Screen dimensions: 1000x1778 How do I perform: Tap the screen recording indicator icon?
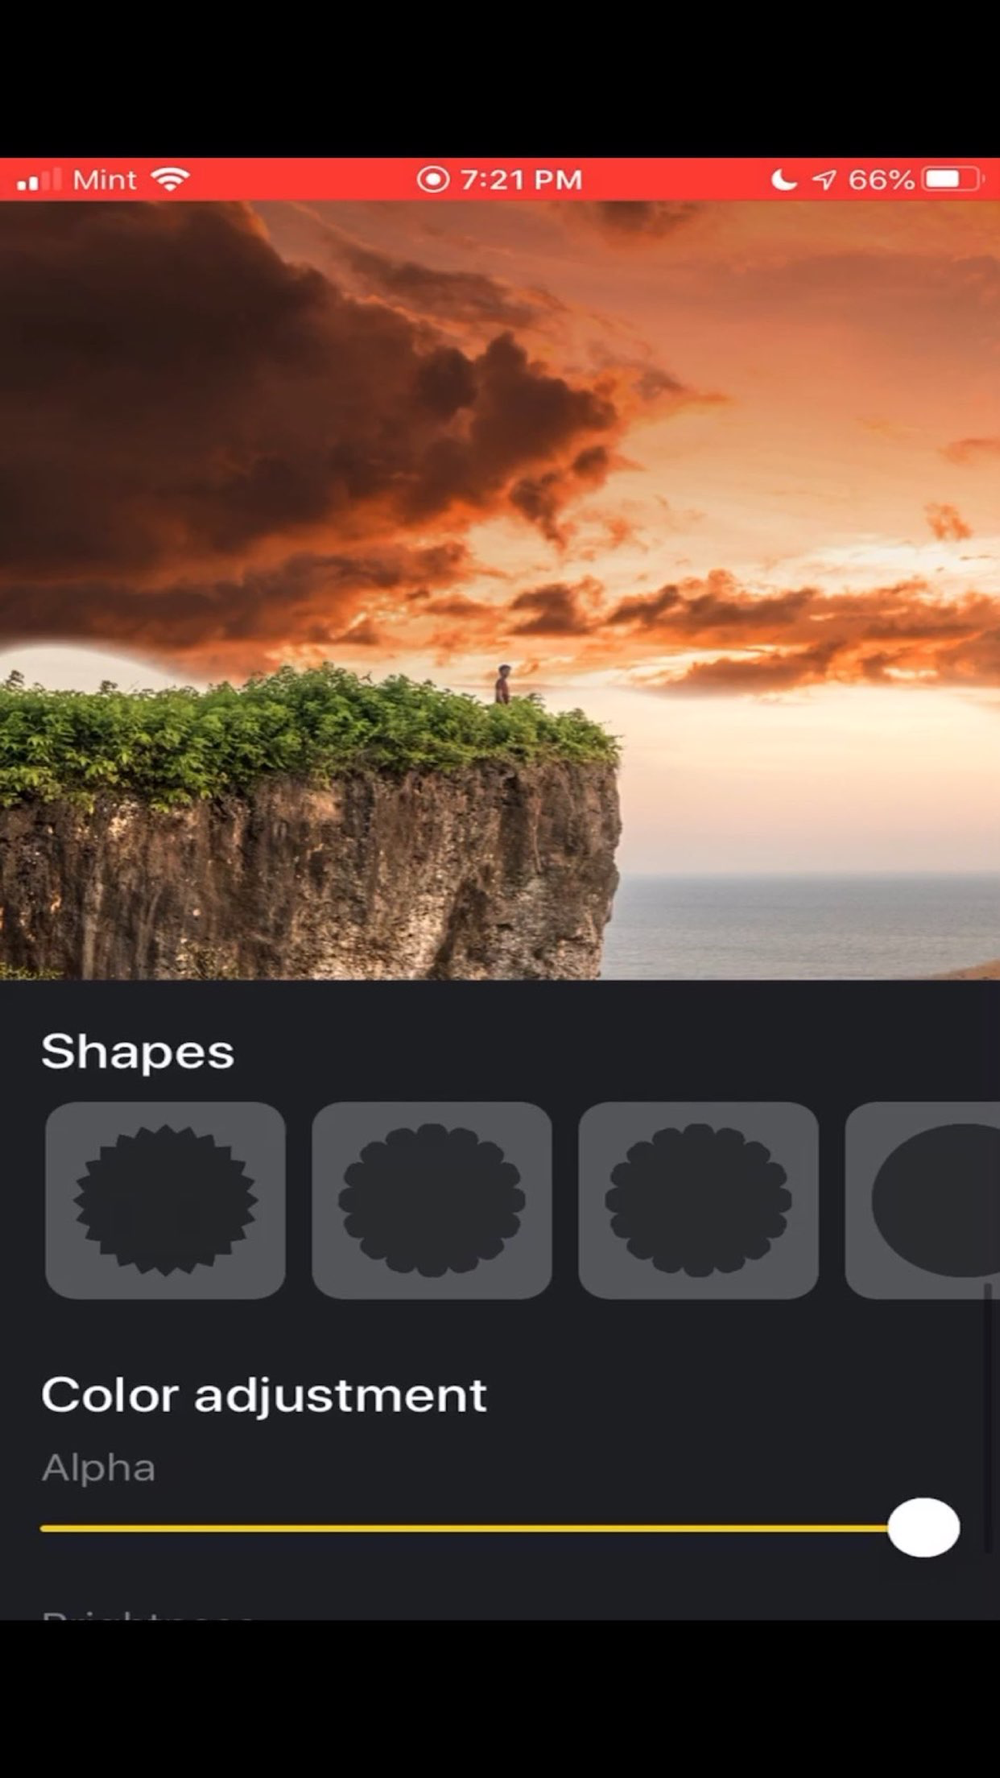click(433, 179)
